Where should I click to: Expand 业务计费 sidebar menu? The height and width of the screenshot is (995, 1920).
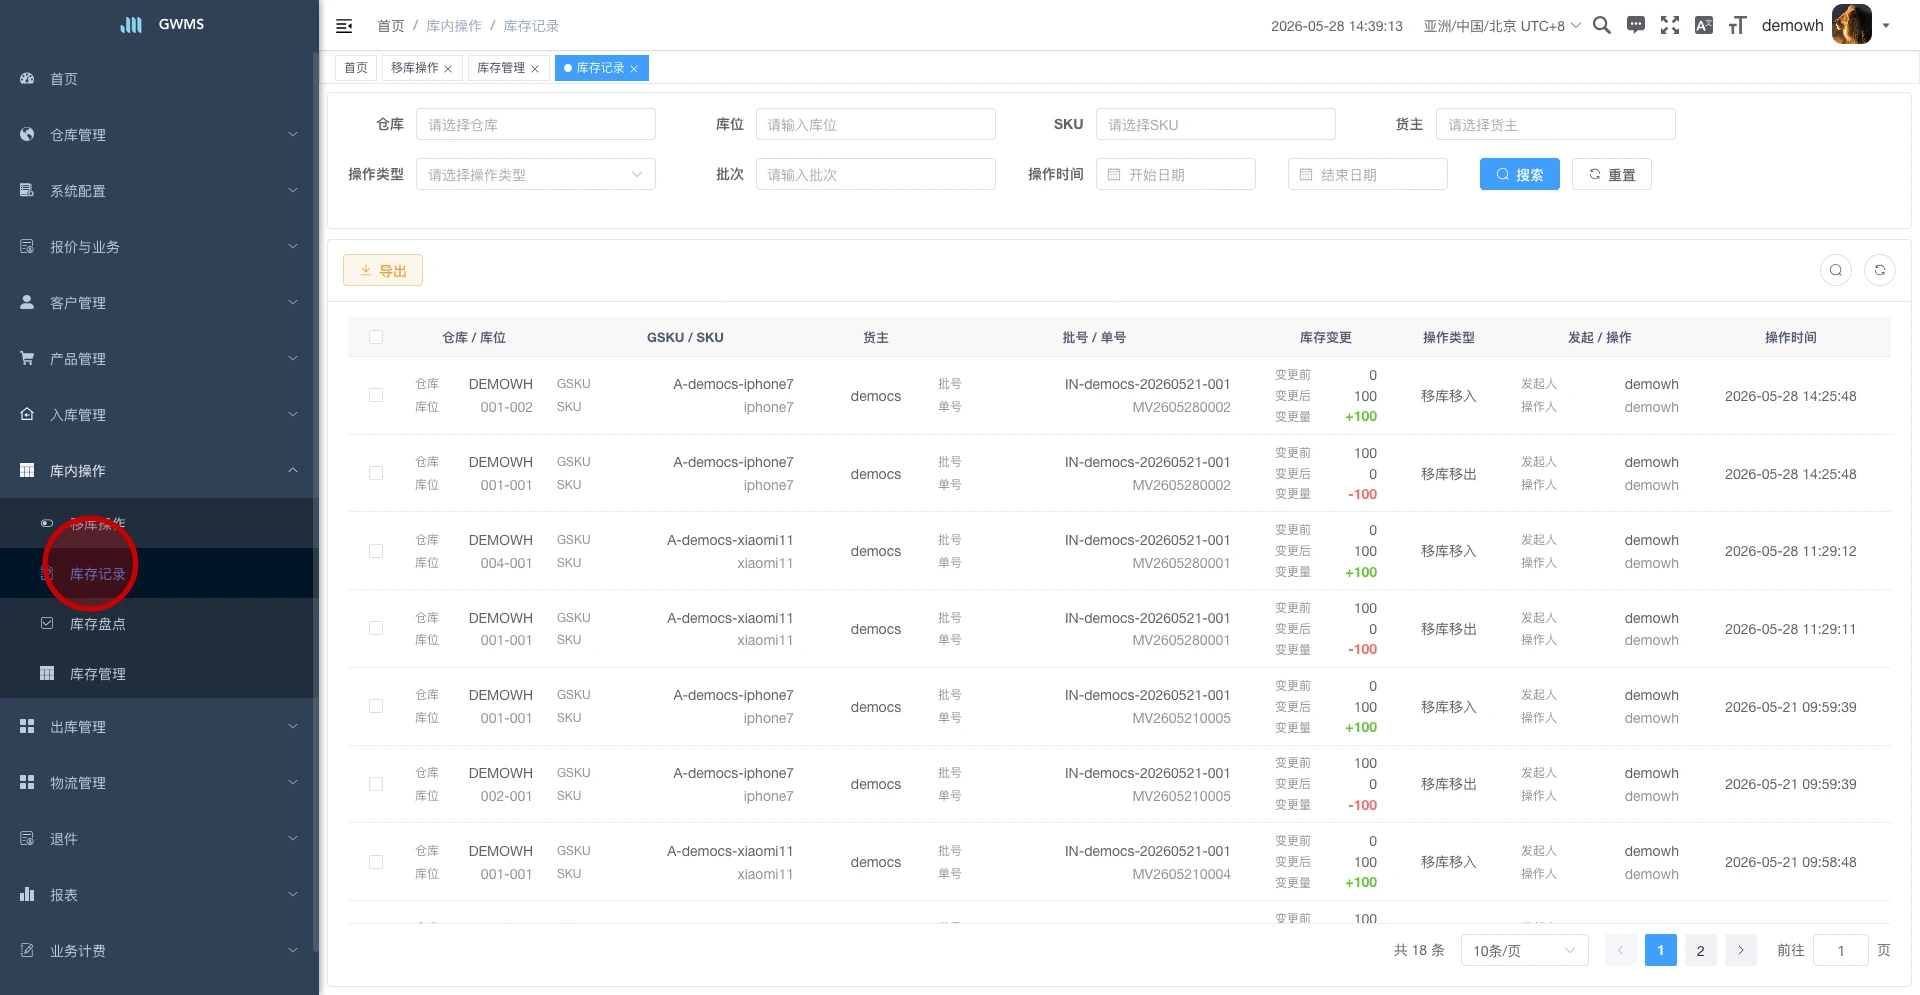click(x=159, y=950)
